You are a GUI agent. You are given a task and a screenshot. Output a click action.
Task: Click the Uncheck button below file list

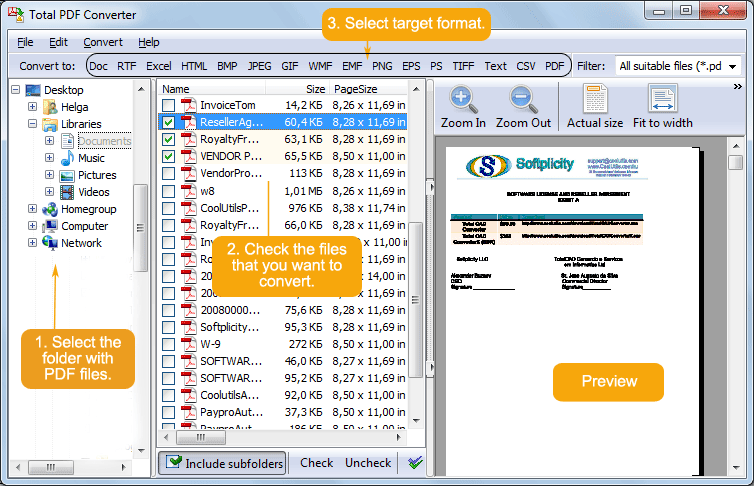click(x=368, y=463)
